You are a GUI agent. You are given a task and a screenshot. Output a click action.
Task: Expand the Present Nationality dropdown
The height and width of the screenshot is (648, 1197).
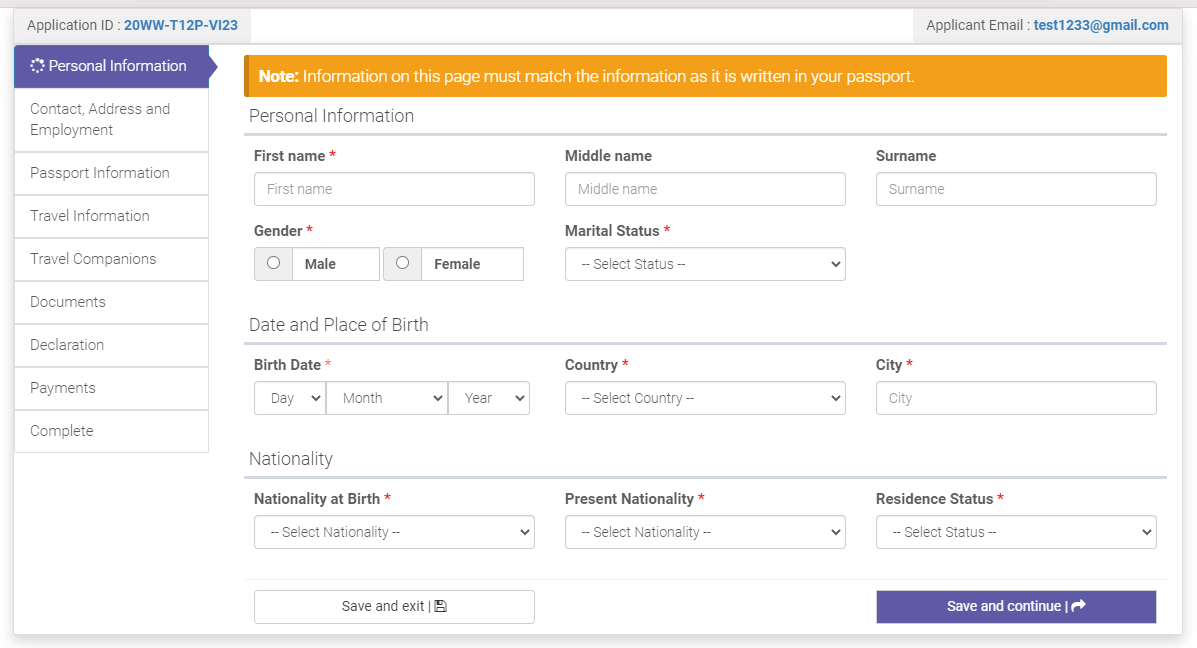[705, 532]
